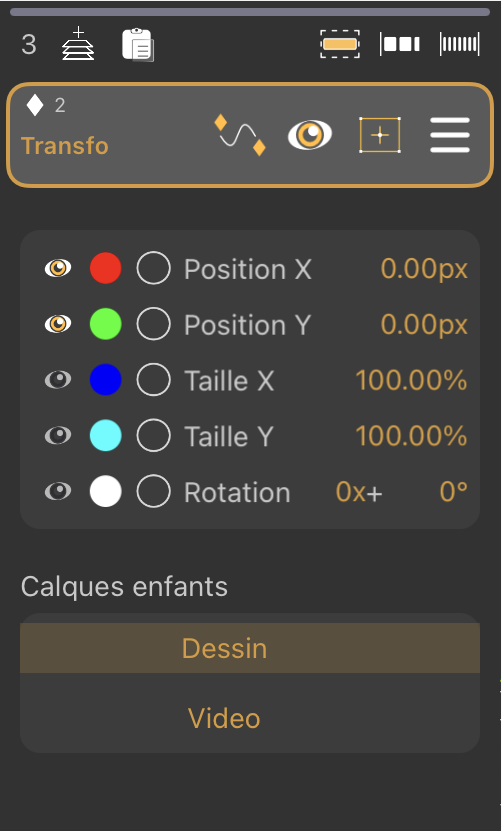Screen dimensions: 502x831
Task: Toggle the Transfo layer visibility eye
Action: [310, 135]
